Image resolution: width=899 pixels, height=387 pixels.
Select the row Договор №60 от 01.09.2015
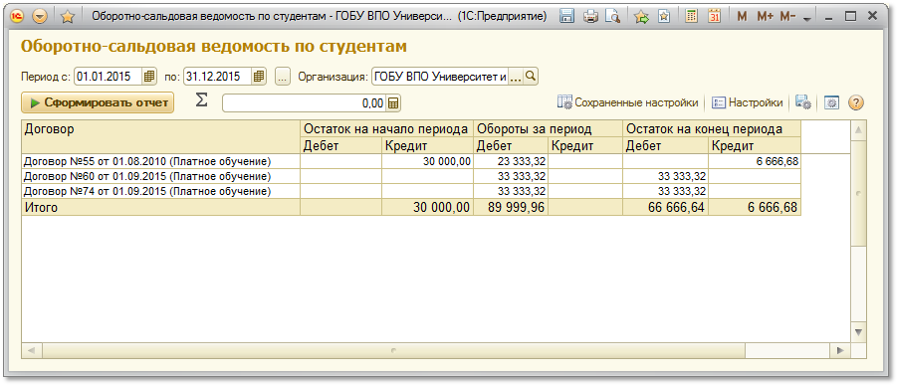click(161, 176)
